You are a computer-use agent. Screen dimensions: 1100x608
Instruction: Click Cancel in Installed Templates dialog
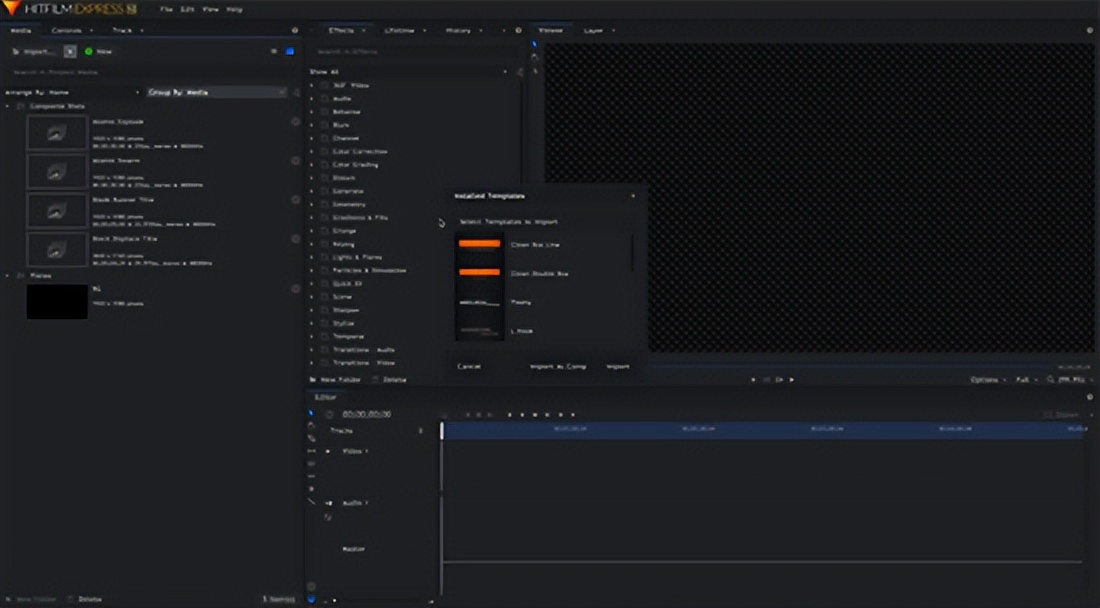click(x=469, y=367)
